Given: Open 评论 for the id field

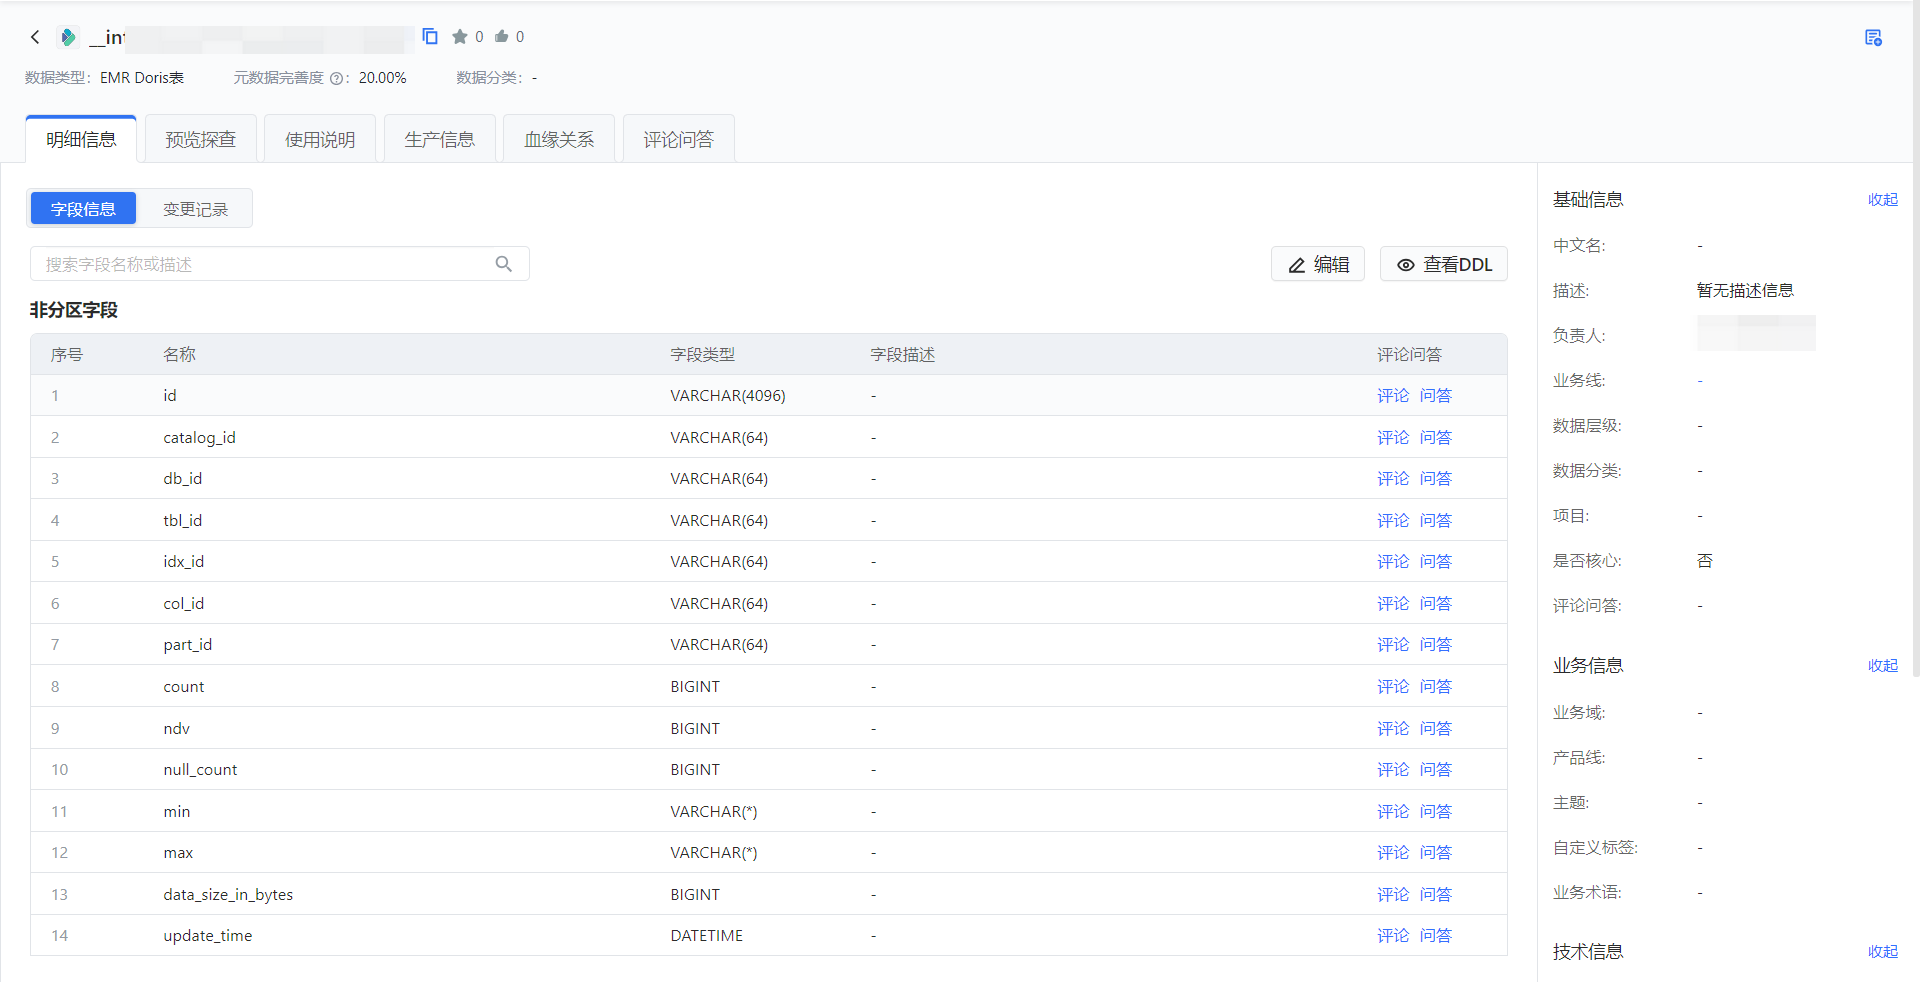Looking at the screenshot, I should [1393, 396].
